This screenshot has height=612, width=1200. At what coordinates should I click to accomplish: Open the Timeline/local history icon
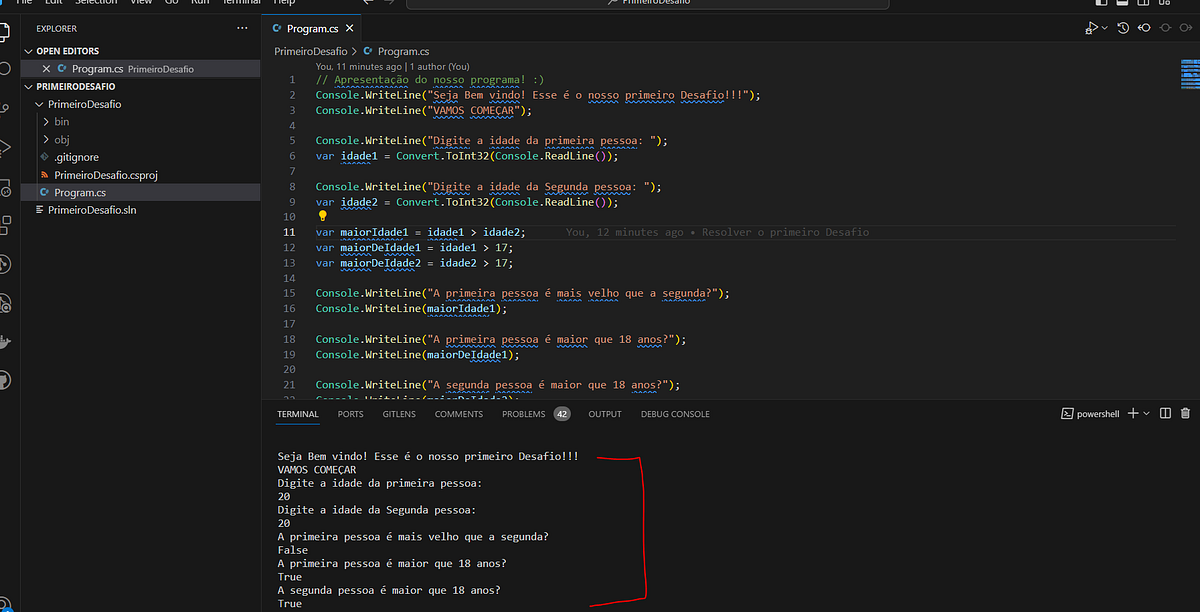coord(1122,28)
